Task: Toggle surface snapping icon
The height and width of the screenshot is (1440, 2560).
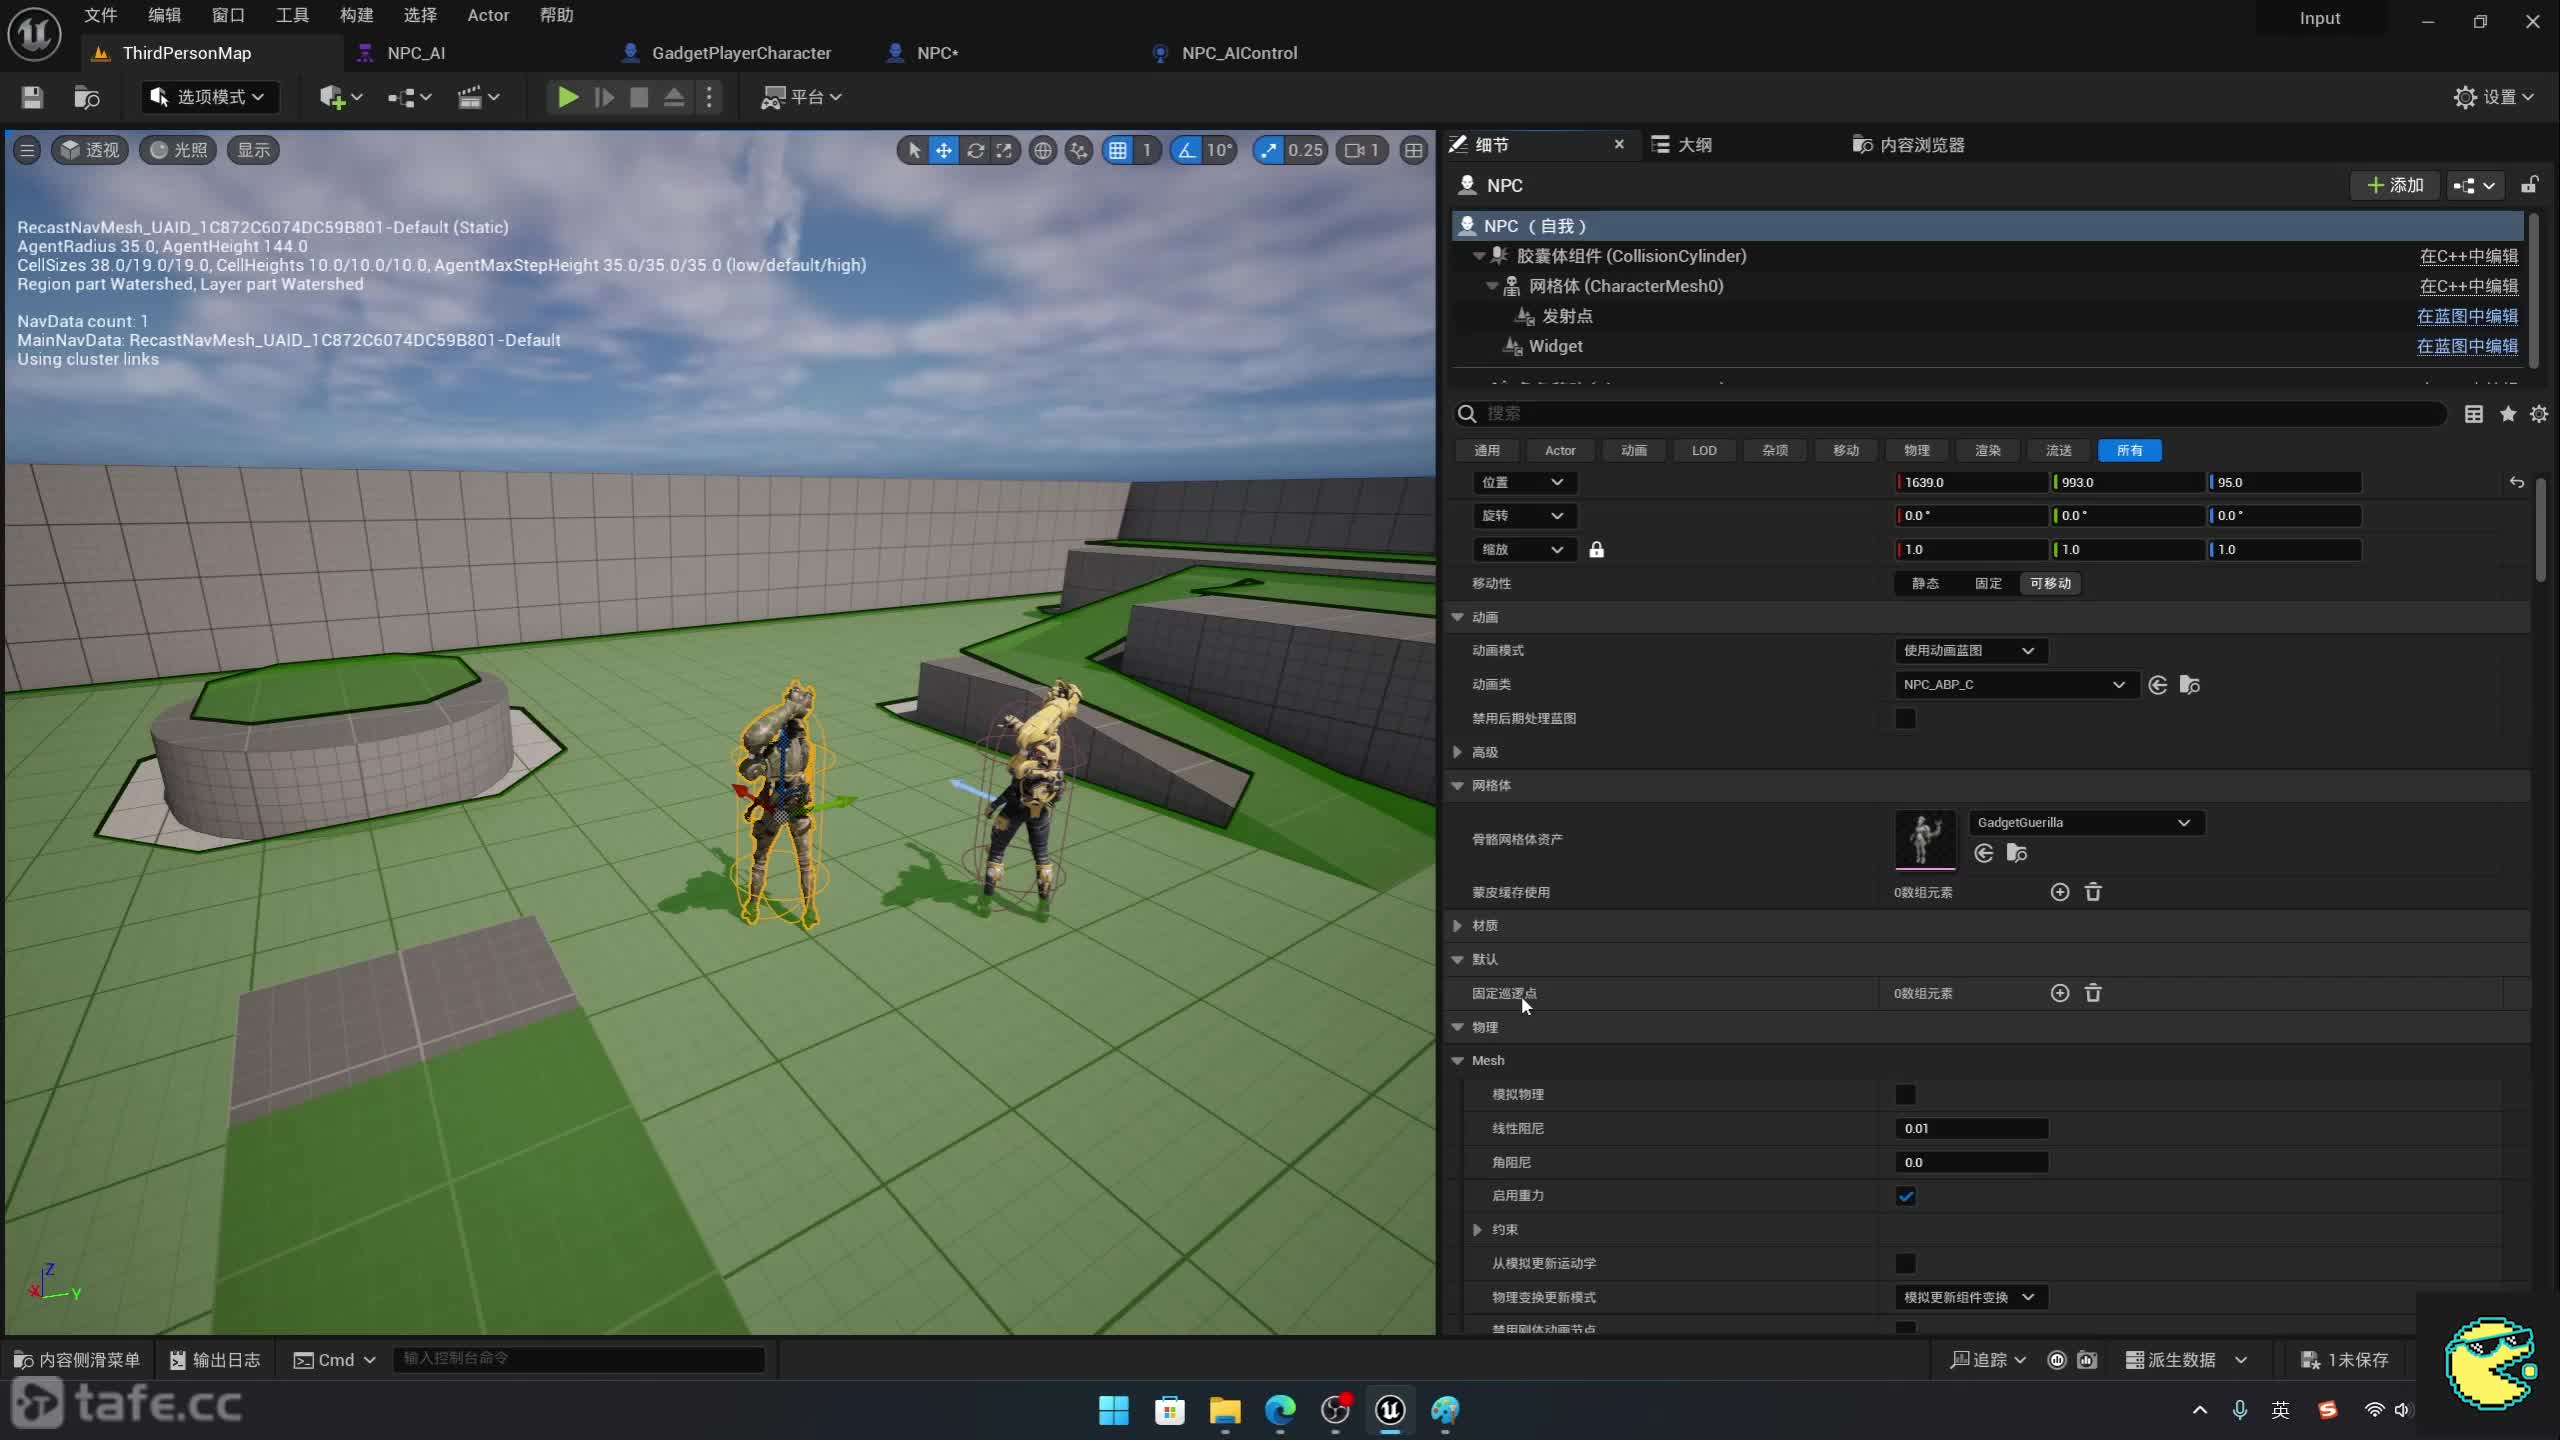Action: (1079, 150)
